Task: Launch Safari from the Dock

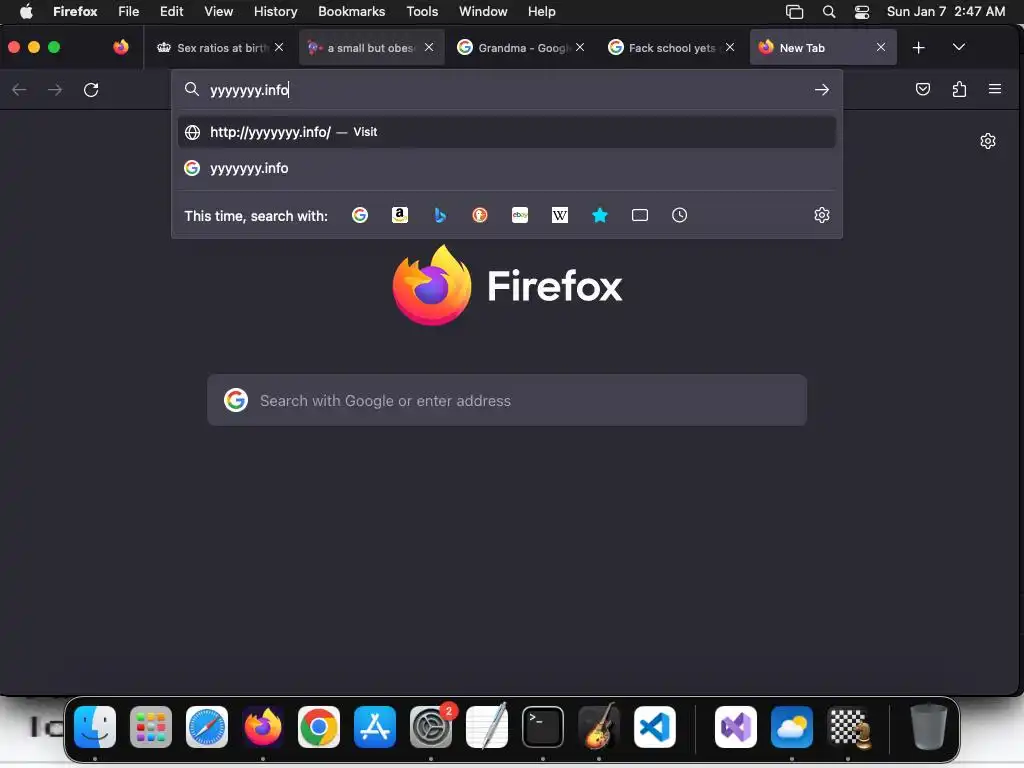Action: pyautogui.click(x=207, y=726)
